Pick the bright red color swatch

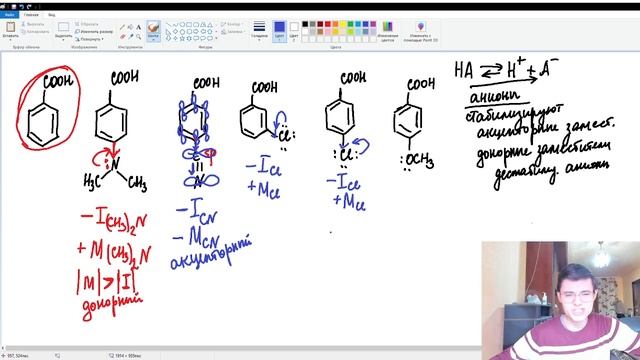(x=328, y=24)
